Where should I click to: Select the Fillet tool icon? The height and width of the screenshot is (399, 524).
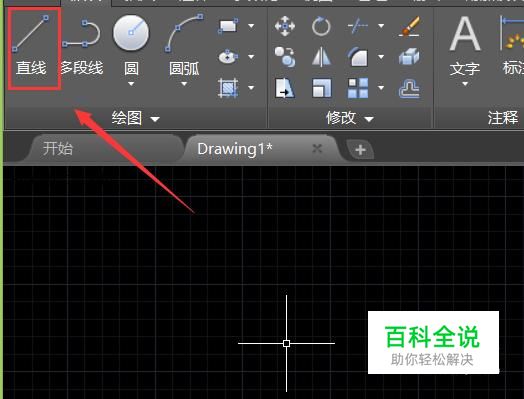point(358,57)
